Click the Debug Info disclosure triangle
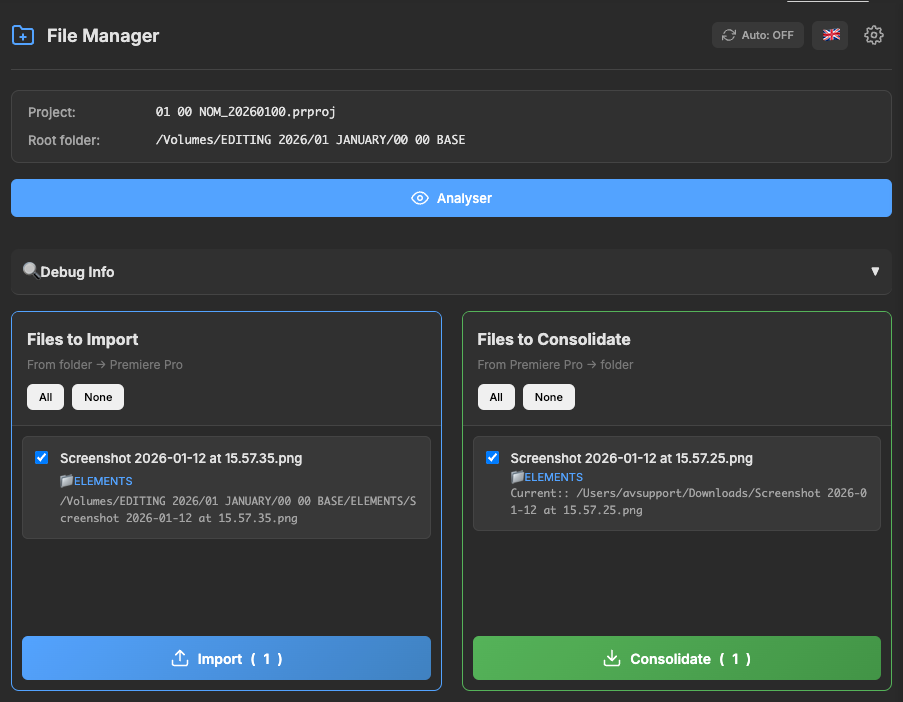This screenshot has width=903, height=702. coord(875,272)
